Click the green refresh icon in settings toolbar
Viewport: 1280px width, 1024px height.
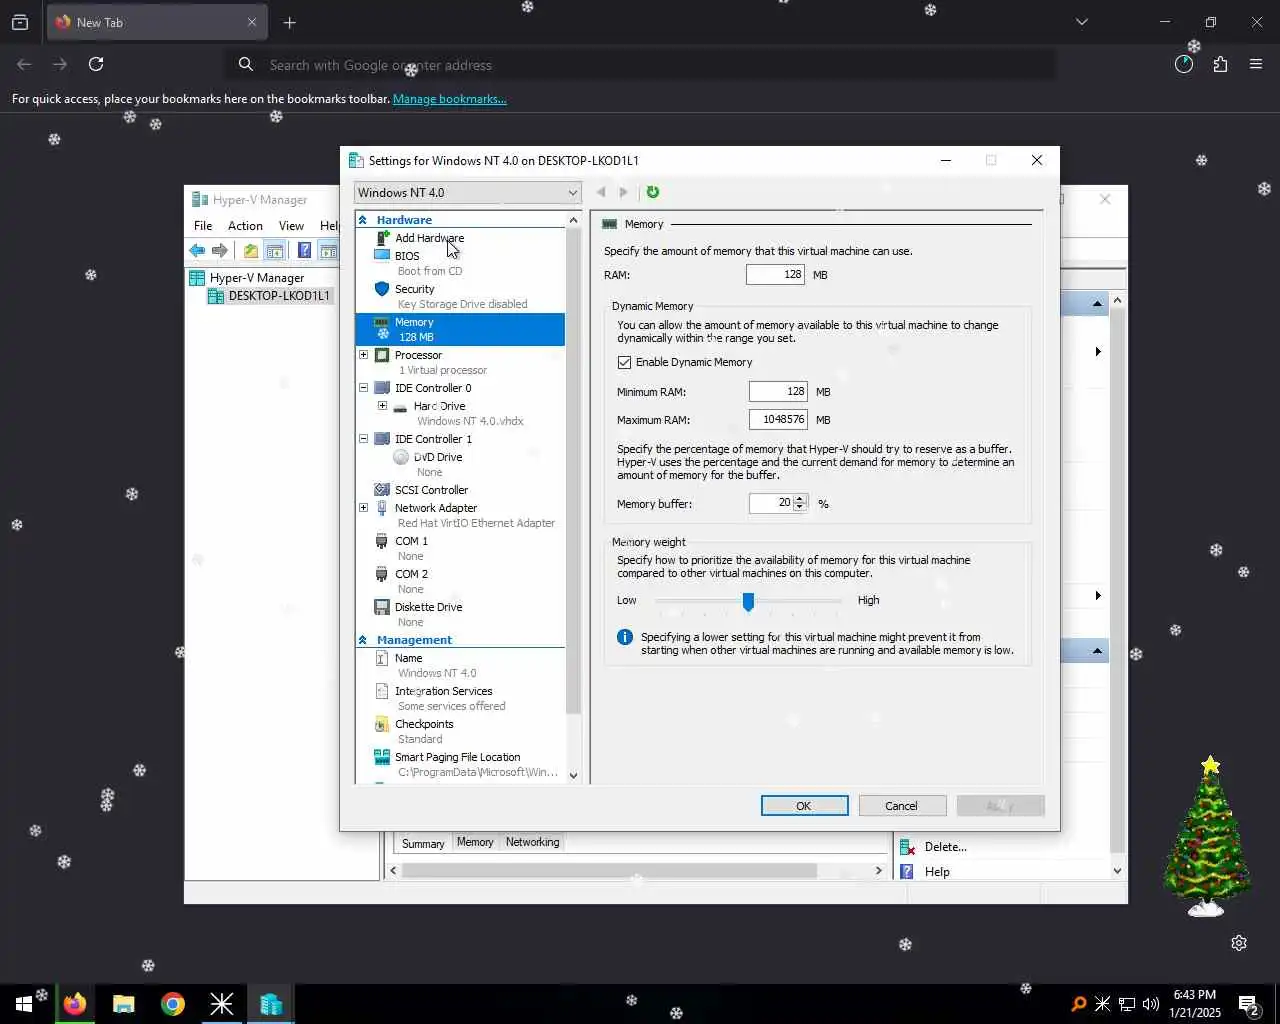coord(653,192)
